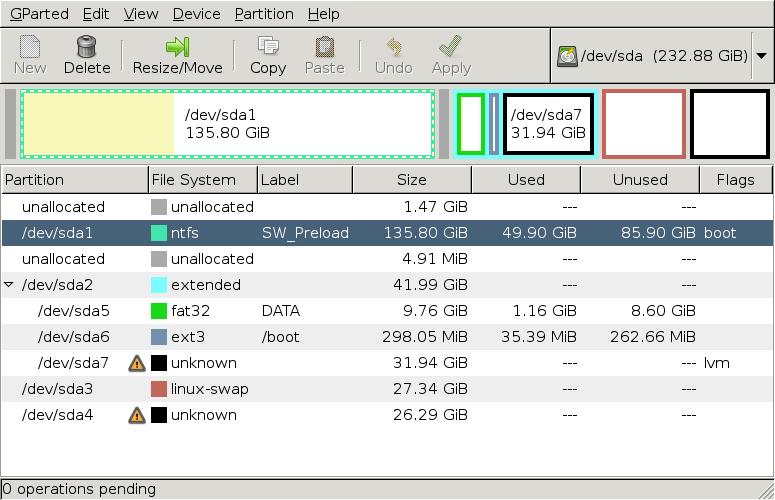Select the /dev/sda5 partition row
The width and height of the screenshot is (775, 500).
pyautogui.click(x=387, y=311)
